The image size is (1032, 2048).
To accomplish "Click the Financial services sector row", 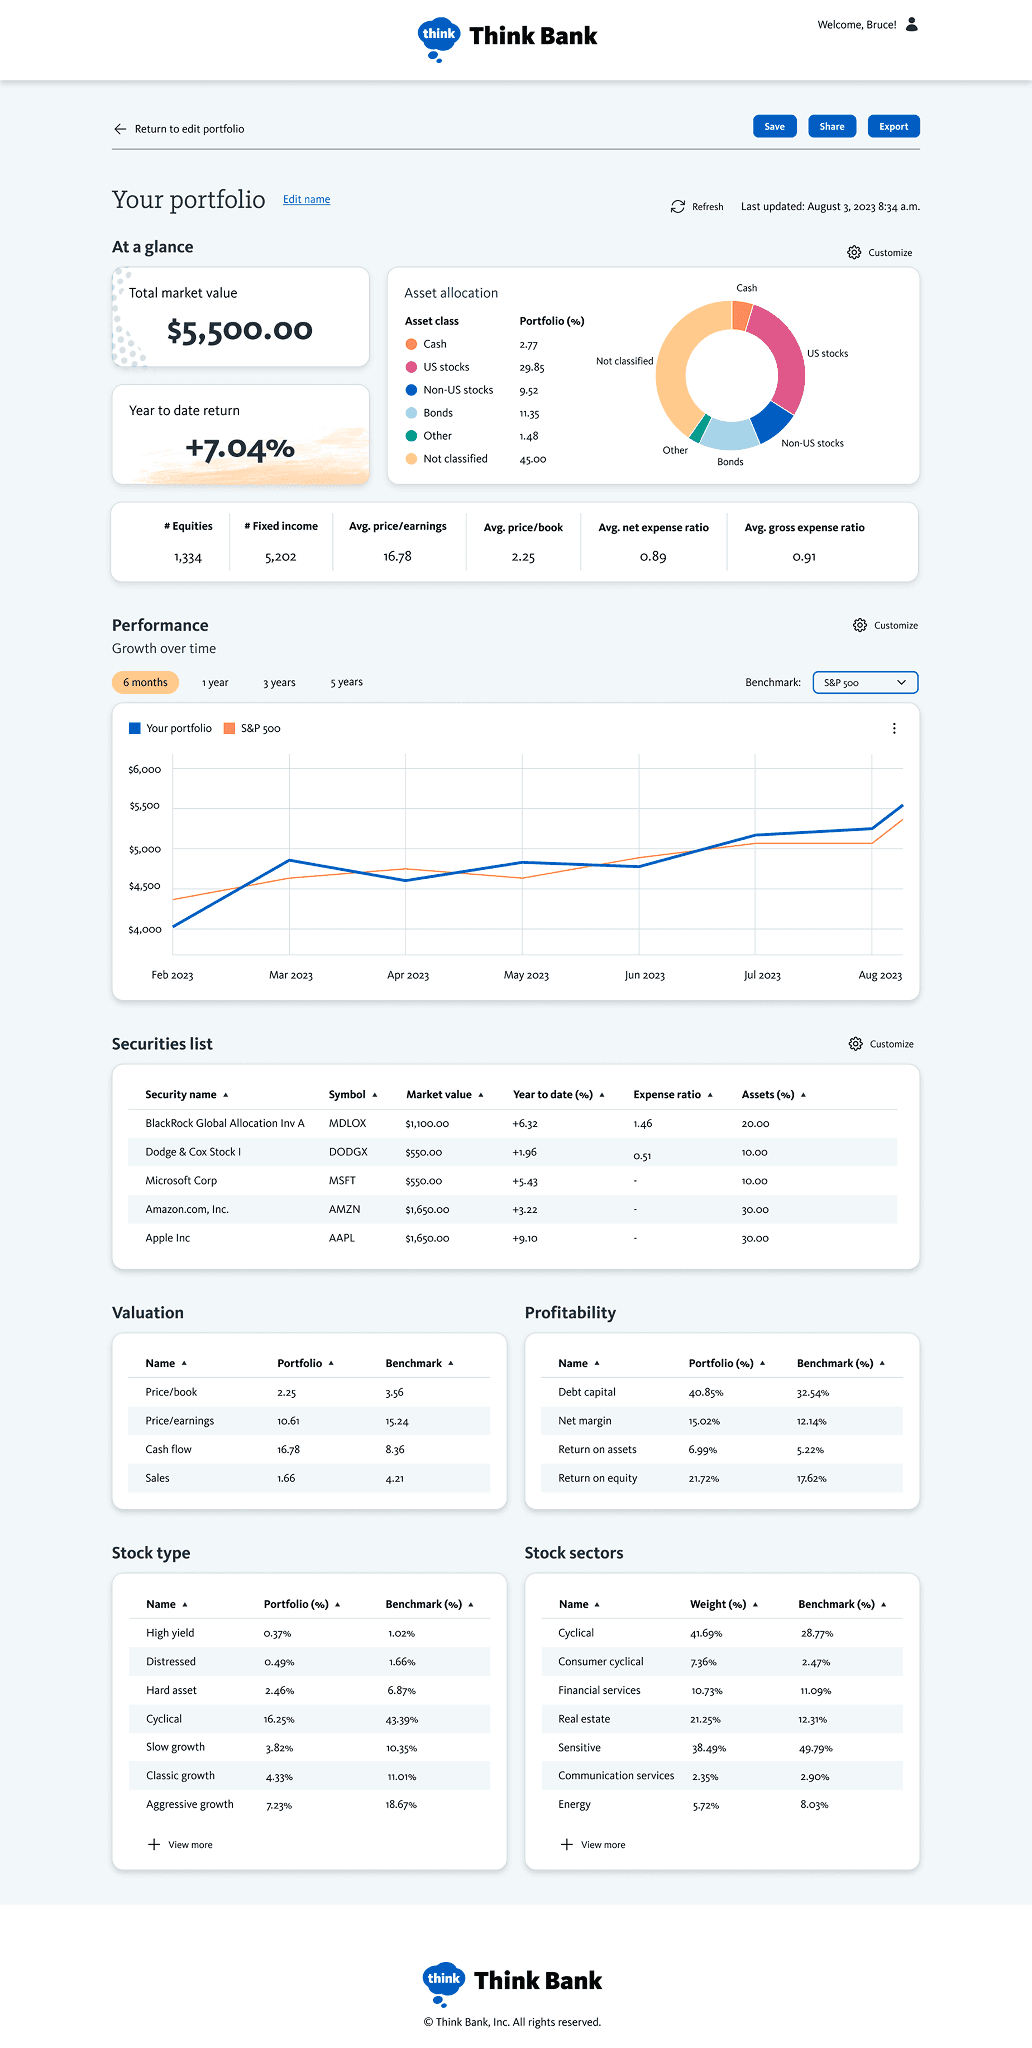I will [x=722, y=1690].
